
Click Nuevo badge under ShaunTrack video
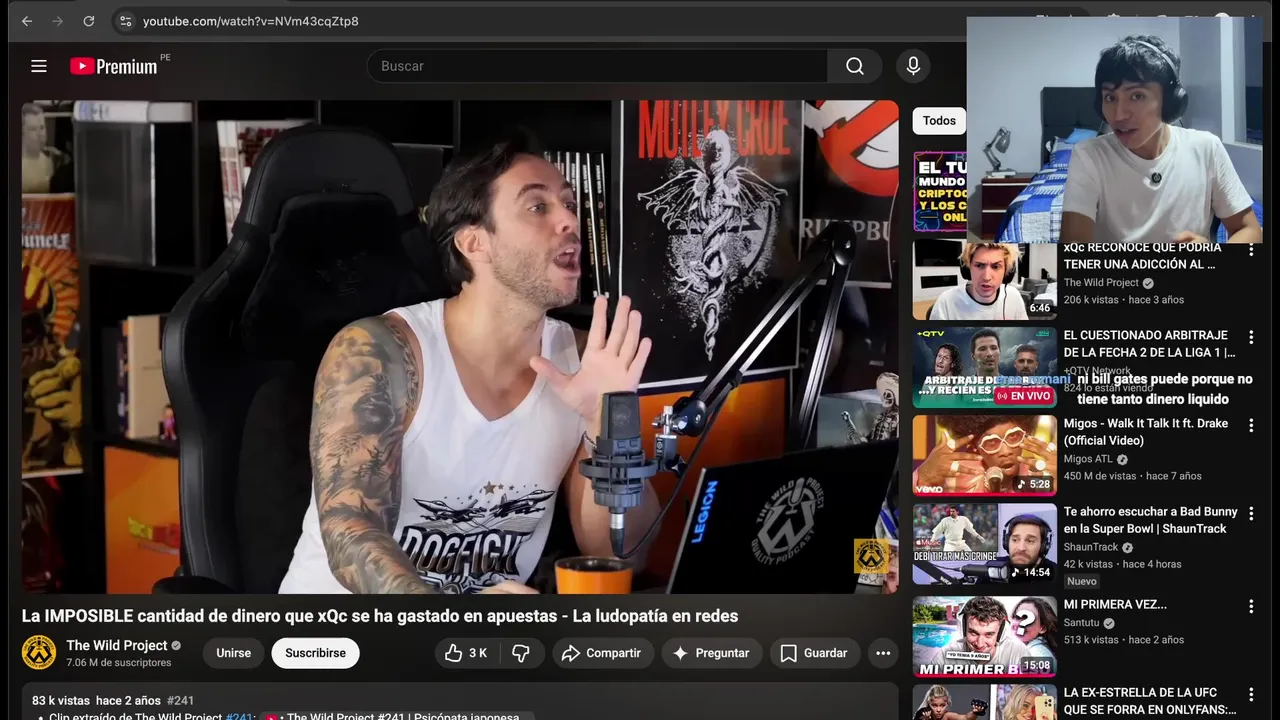pos(1081,581)
